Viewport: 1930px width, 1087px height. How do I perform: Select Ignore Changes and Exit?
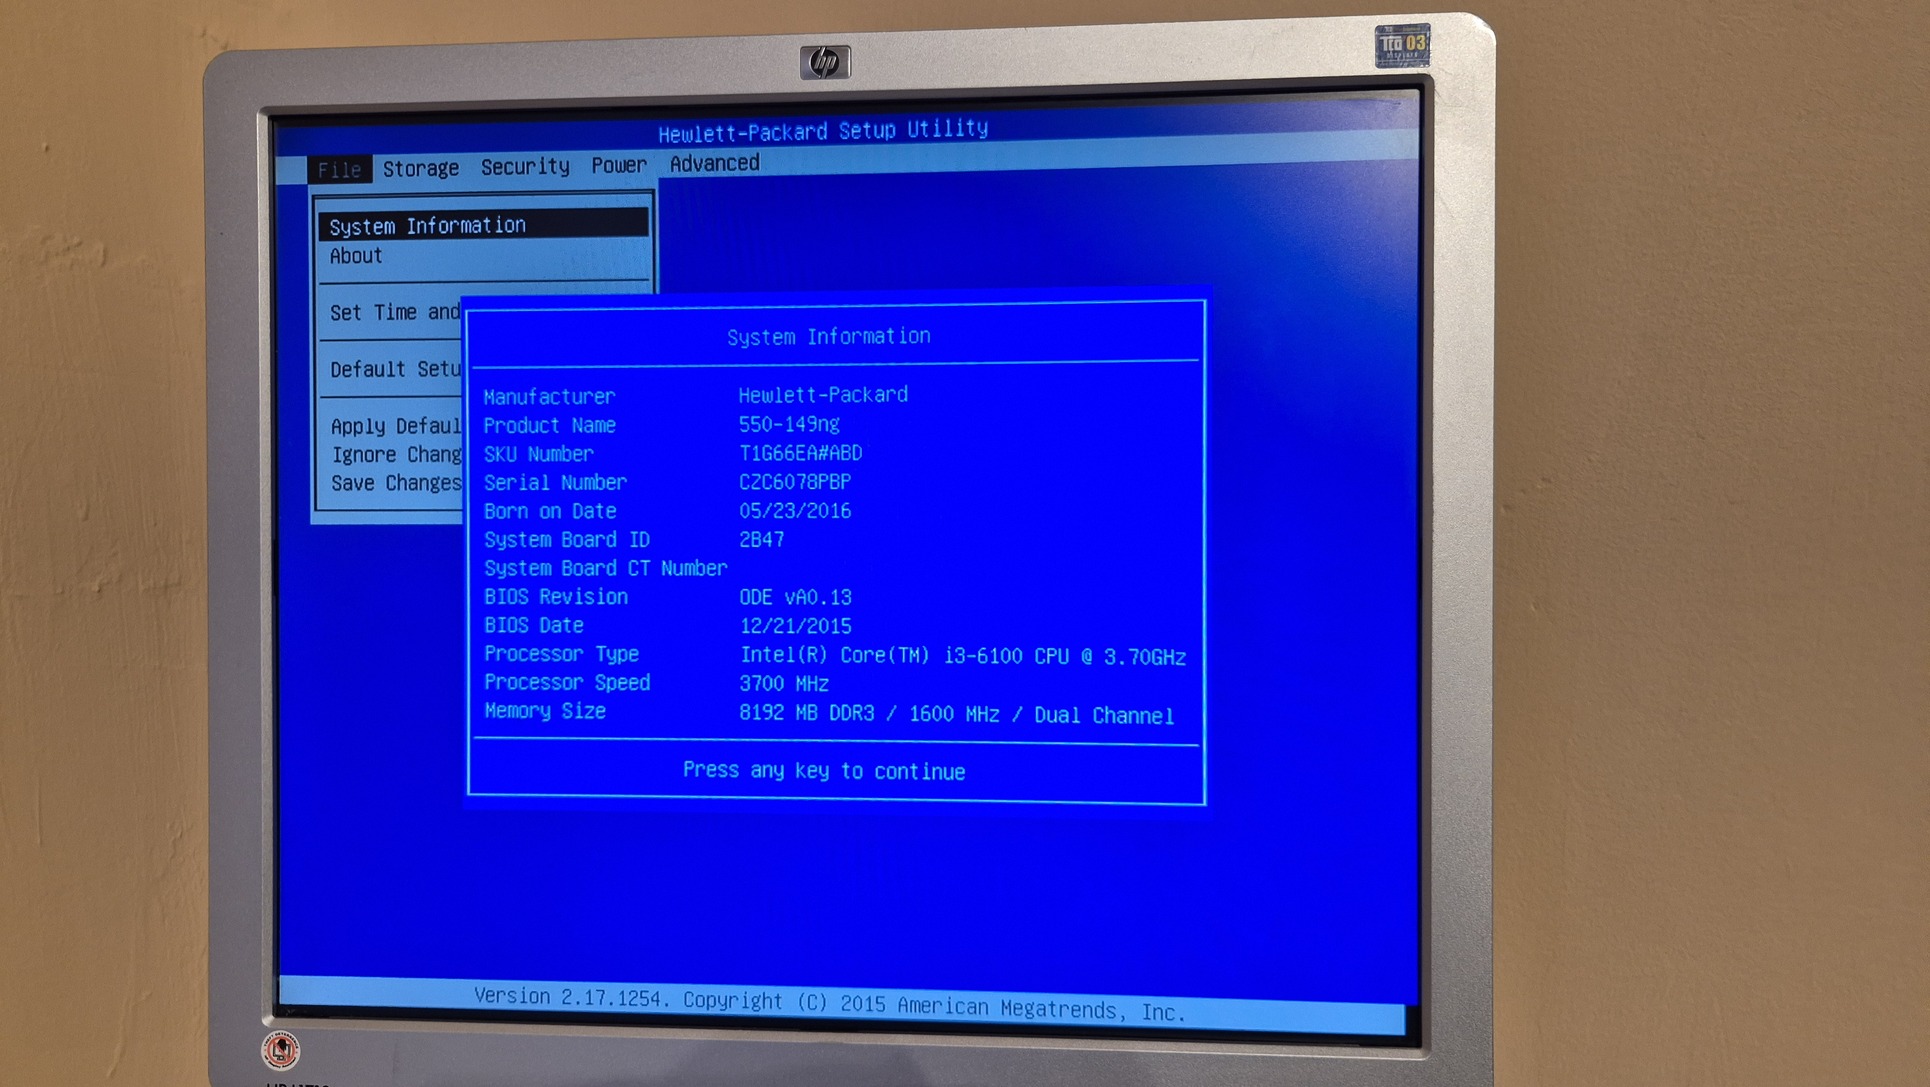pos(396,455)
